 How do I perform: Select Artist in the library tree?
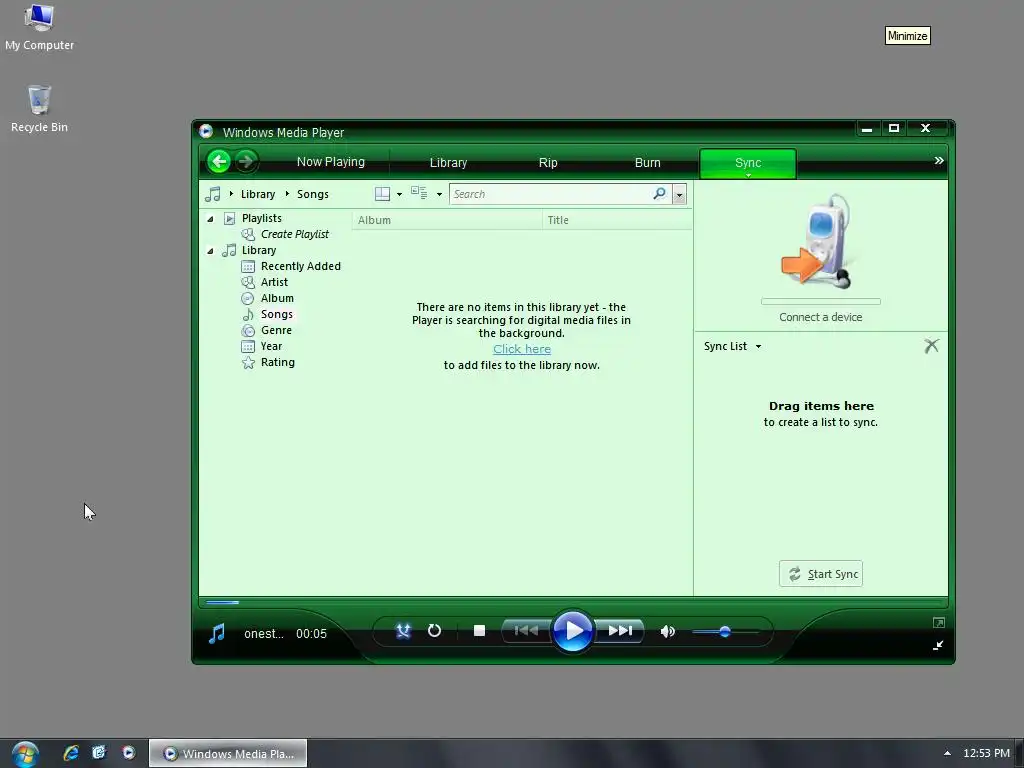point(274,282)
